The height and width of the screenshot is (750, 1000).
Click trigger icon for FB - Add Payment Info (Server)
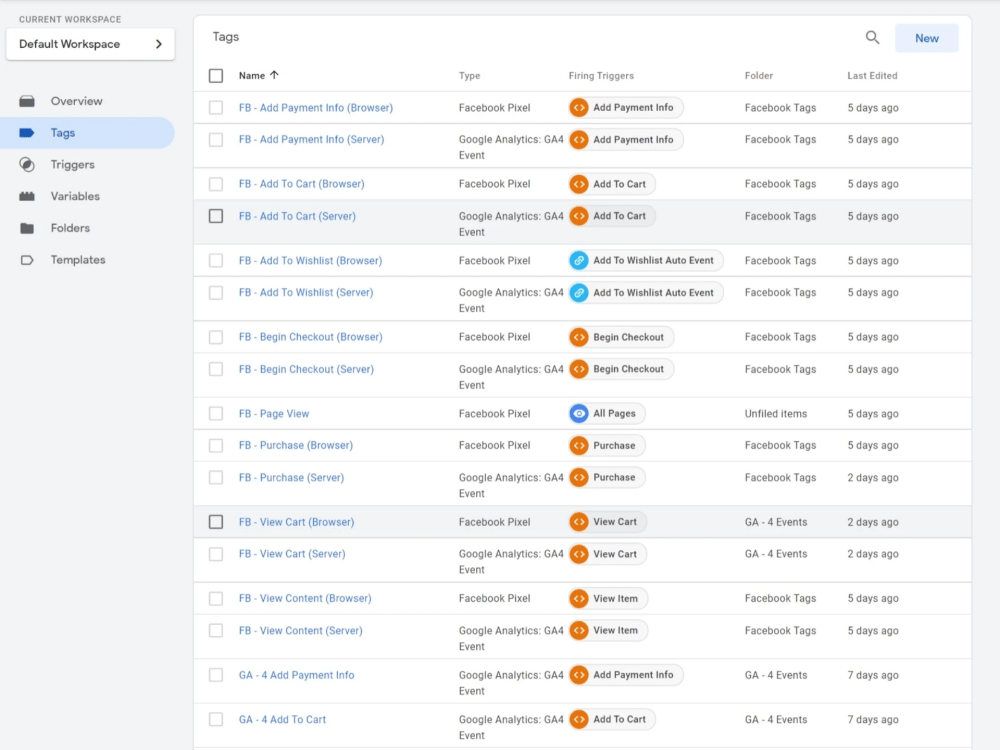coord(579,140)
